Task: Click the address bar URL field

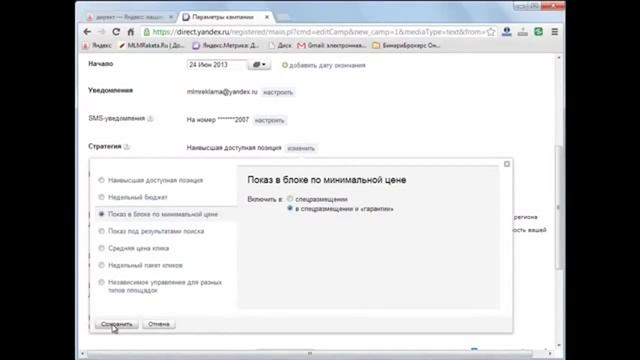Action: (x=318, y=31)
